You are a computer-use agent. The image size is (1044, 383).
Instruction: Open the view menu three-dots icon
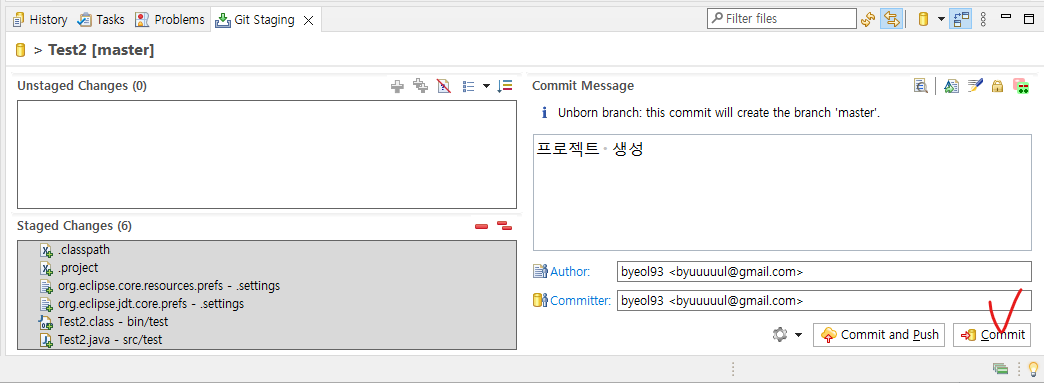click(983, 19)
